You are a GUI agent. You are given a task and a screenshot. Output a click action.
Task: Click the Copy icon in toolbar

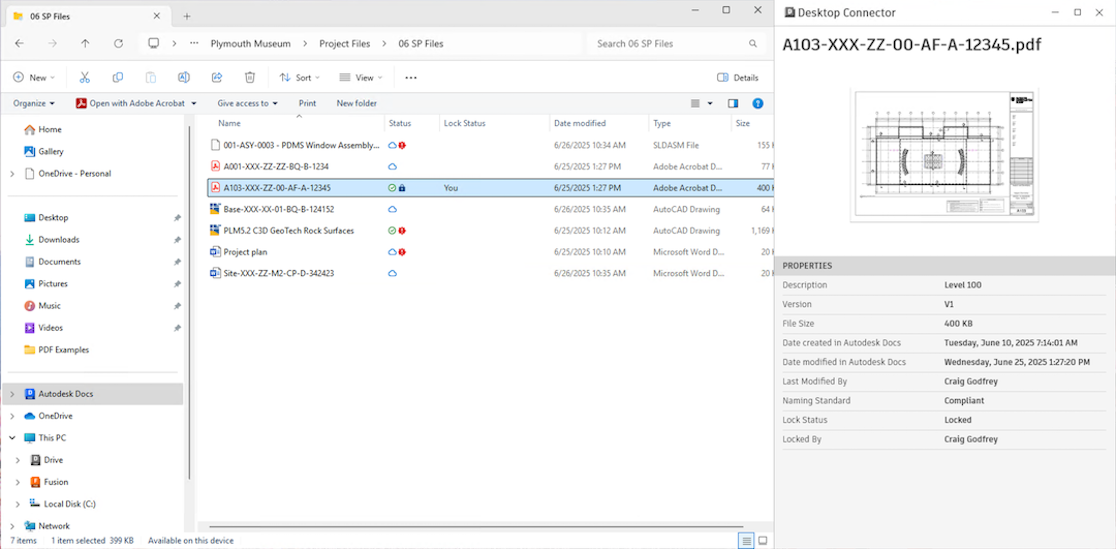click(118, 78)
